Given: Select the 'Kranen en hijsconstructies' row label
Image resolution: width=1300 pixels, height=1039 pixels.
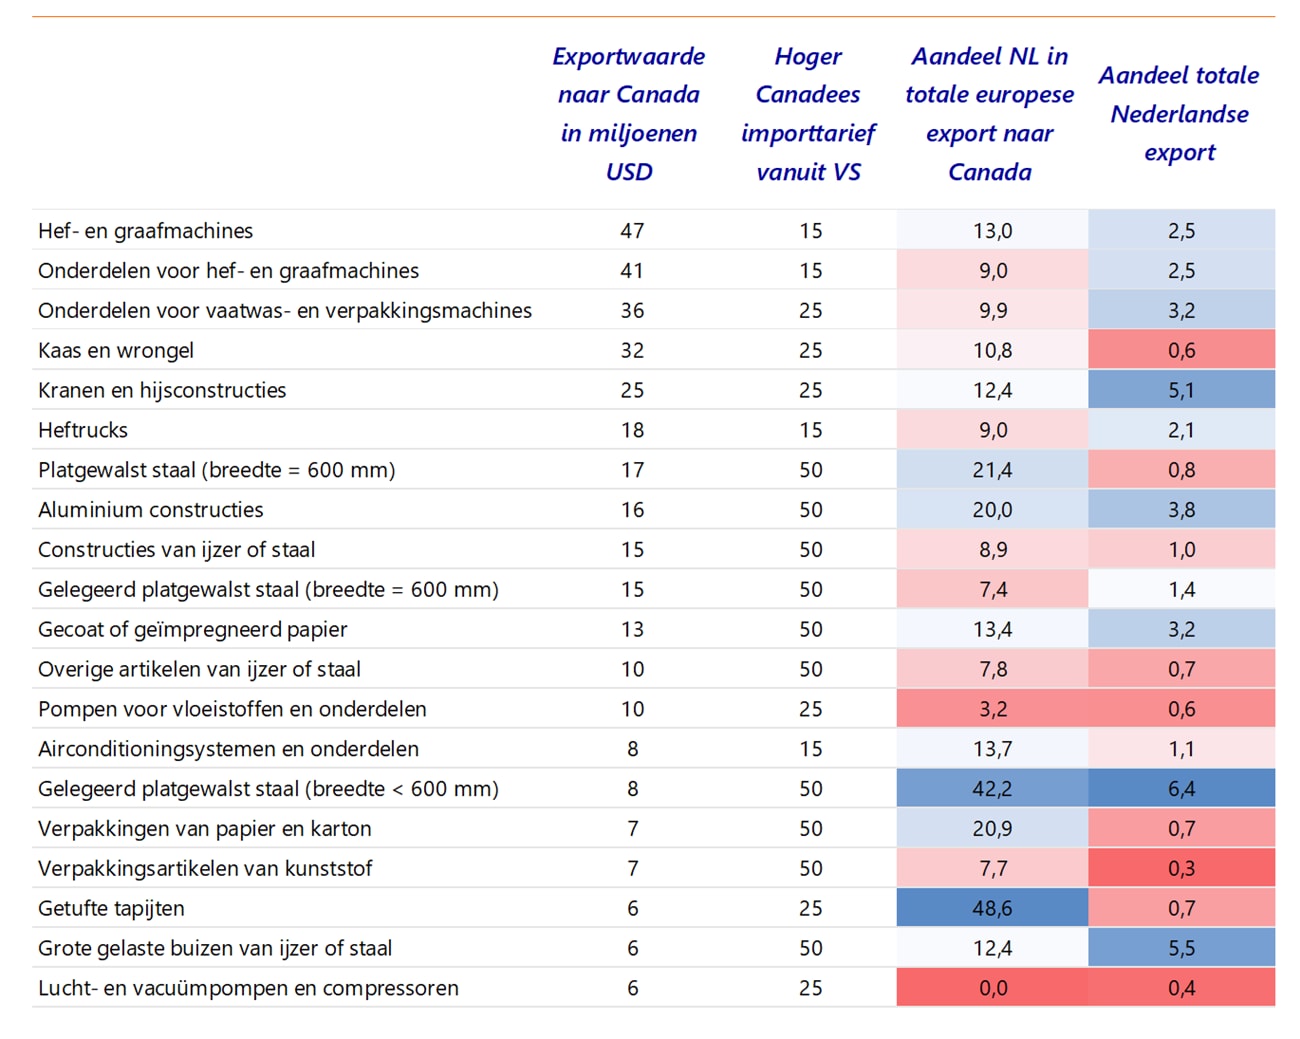Looking at the screenshot, I should pyautogui.click(x=162, y=391).
